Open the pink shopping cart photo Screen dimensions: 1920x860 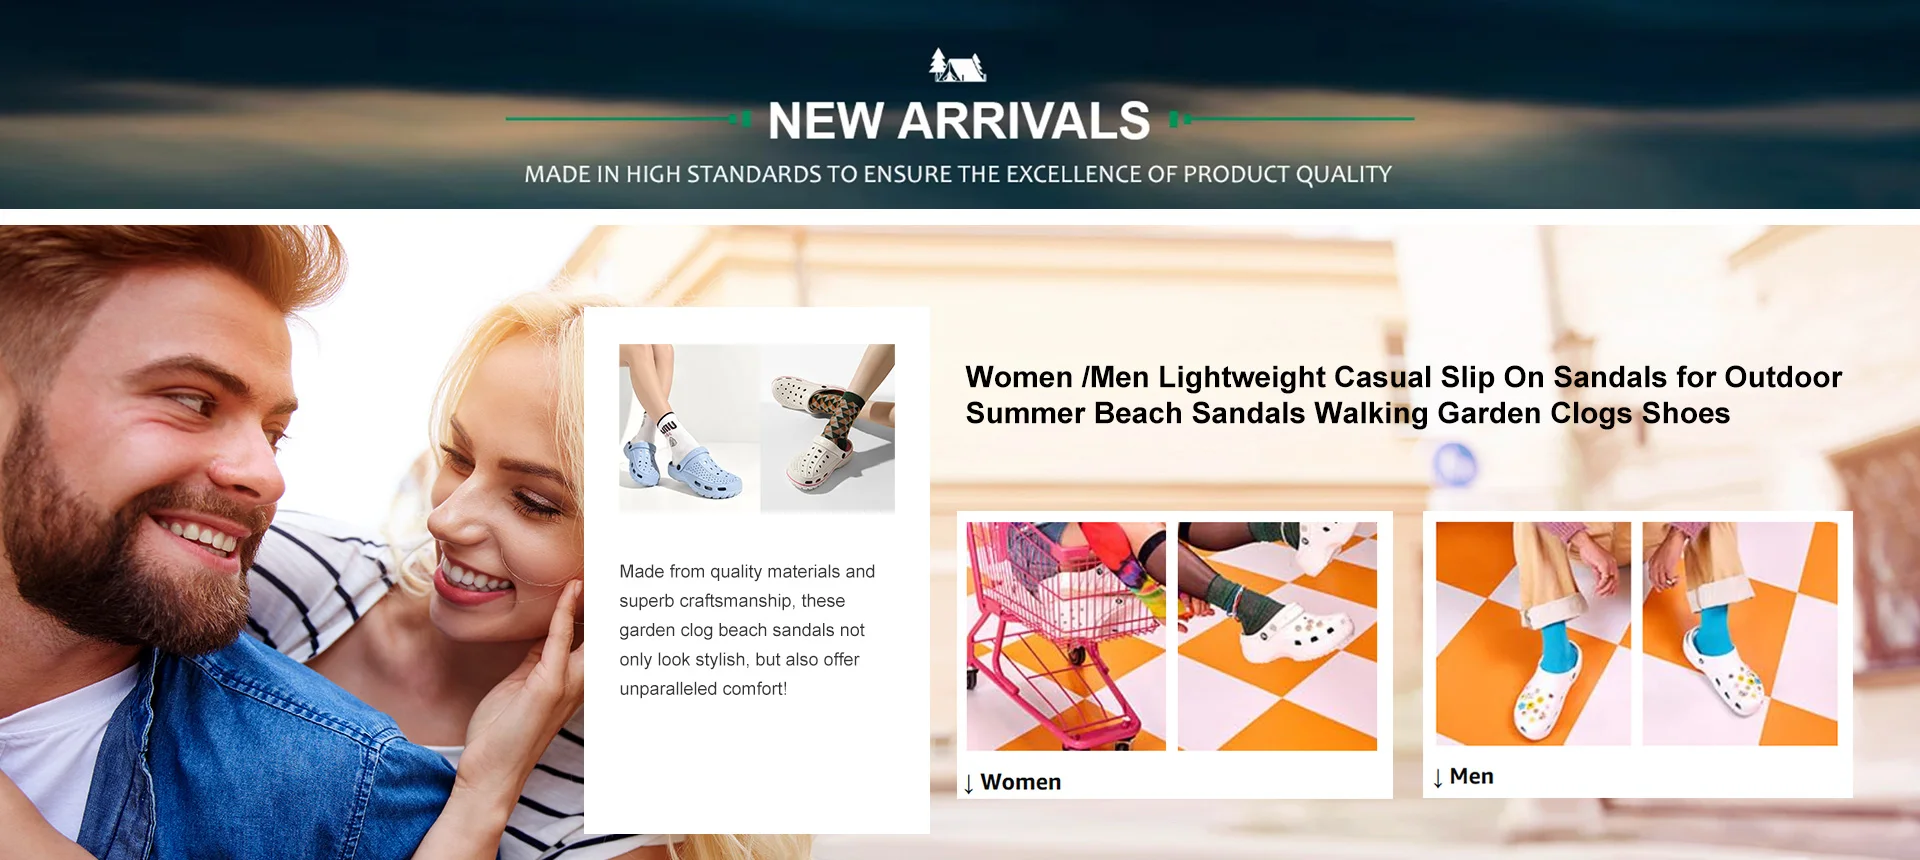1066,636
